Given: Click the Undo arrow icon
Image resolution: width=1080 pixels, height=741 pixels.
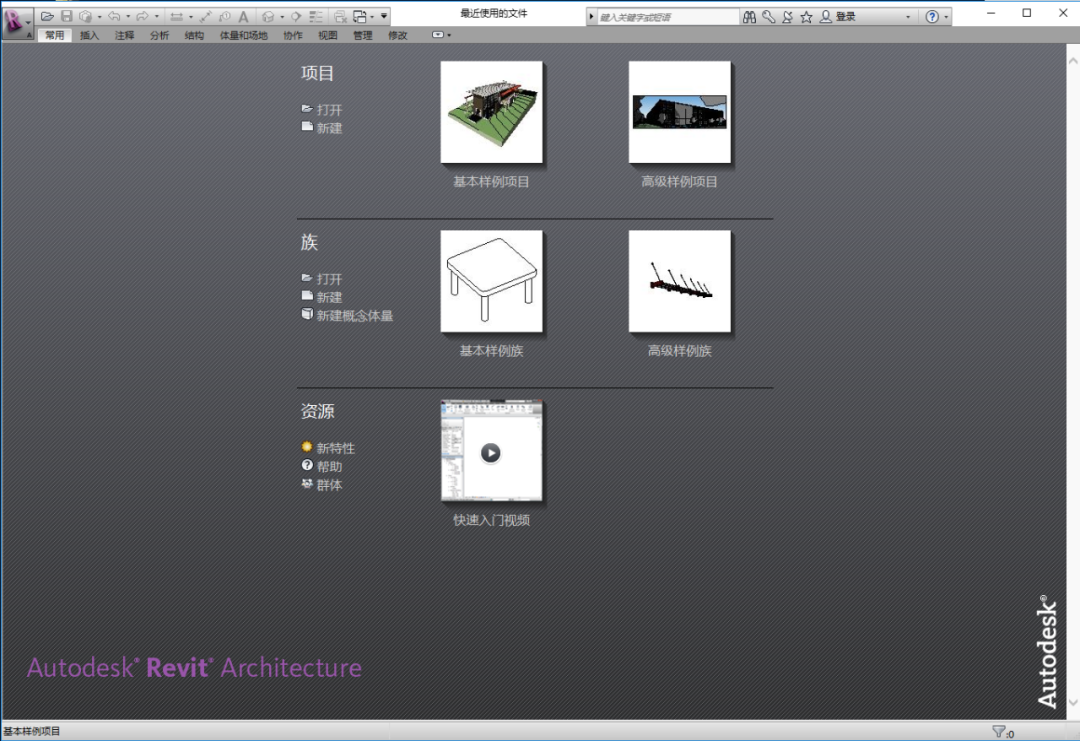Looking at the screenshot, I should [x=114, y=16].
